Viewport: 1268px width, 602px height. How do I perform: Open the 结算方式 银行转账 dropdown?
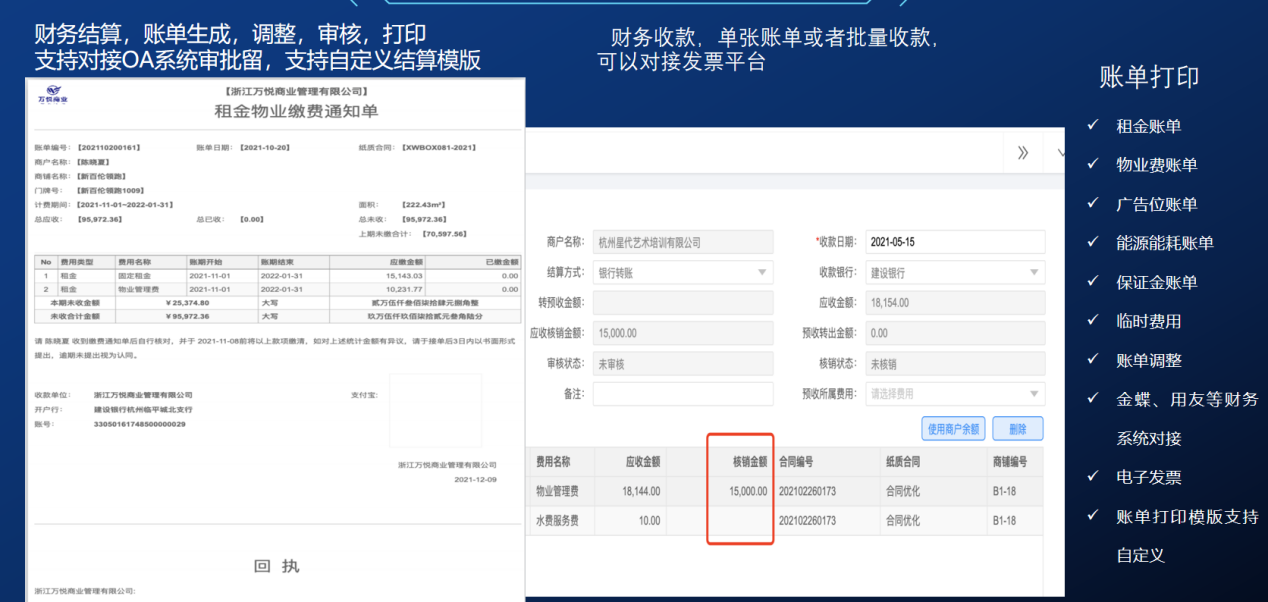(683, 272)
